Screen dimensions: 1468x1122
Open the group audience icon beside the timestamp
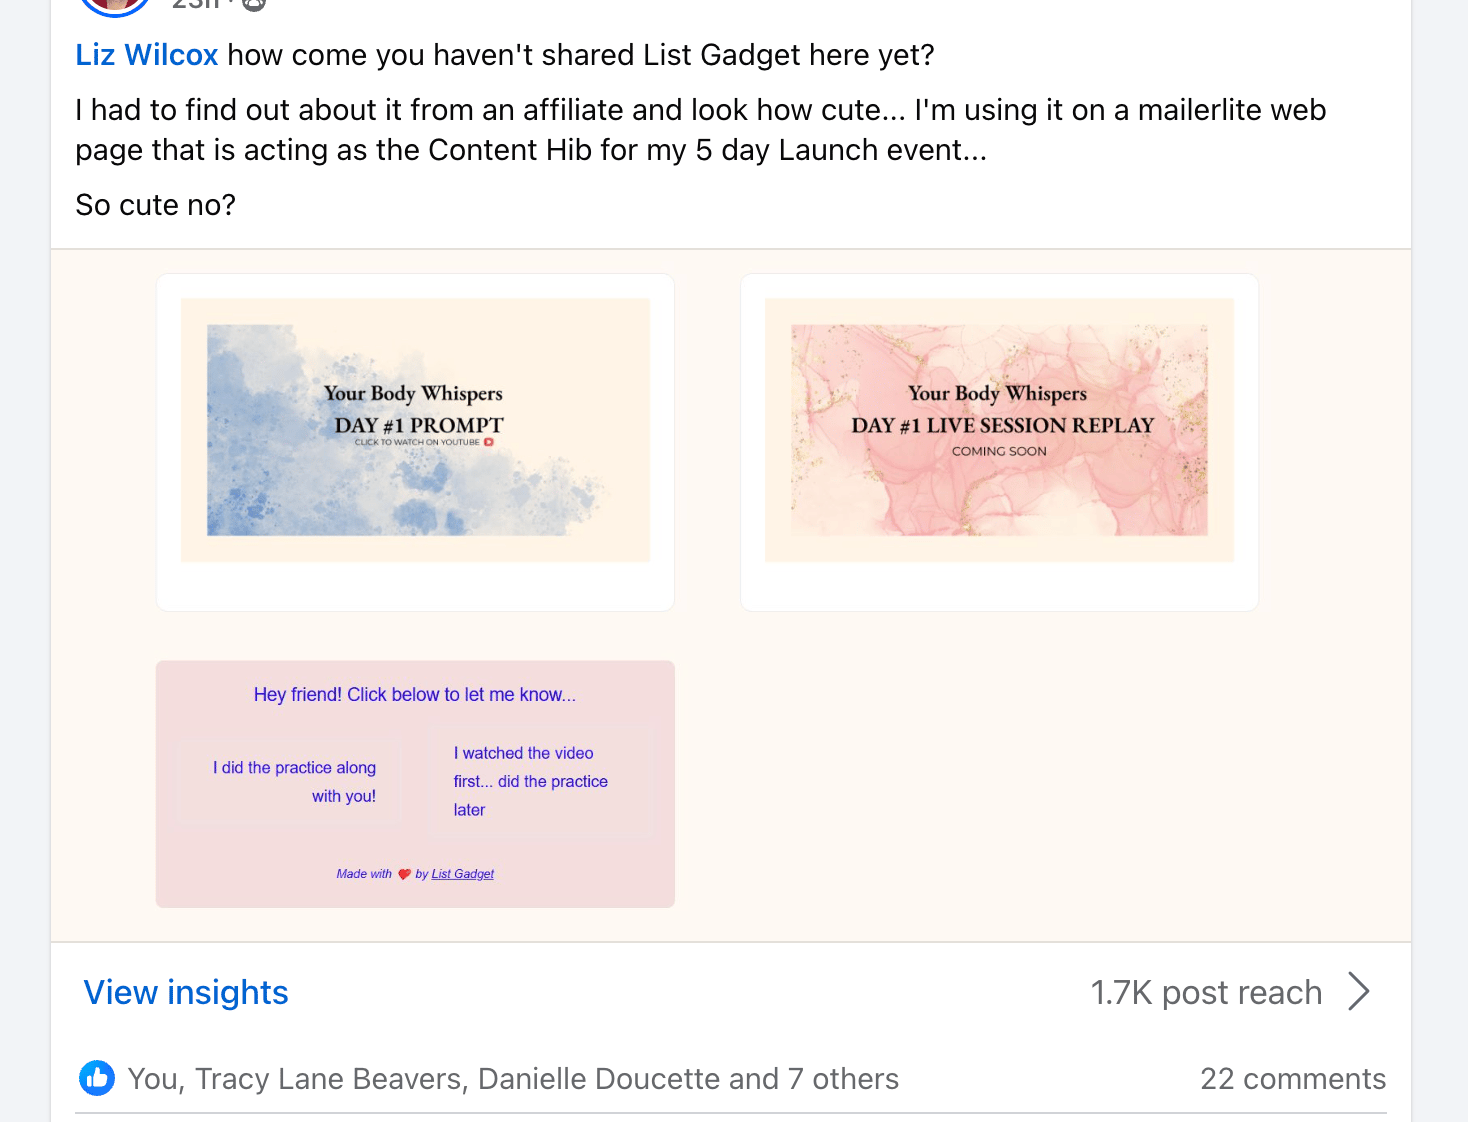coord(255,4)
